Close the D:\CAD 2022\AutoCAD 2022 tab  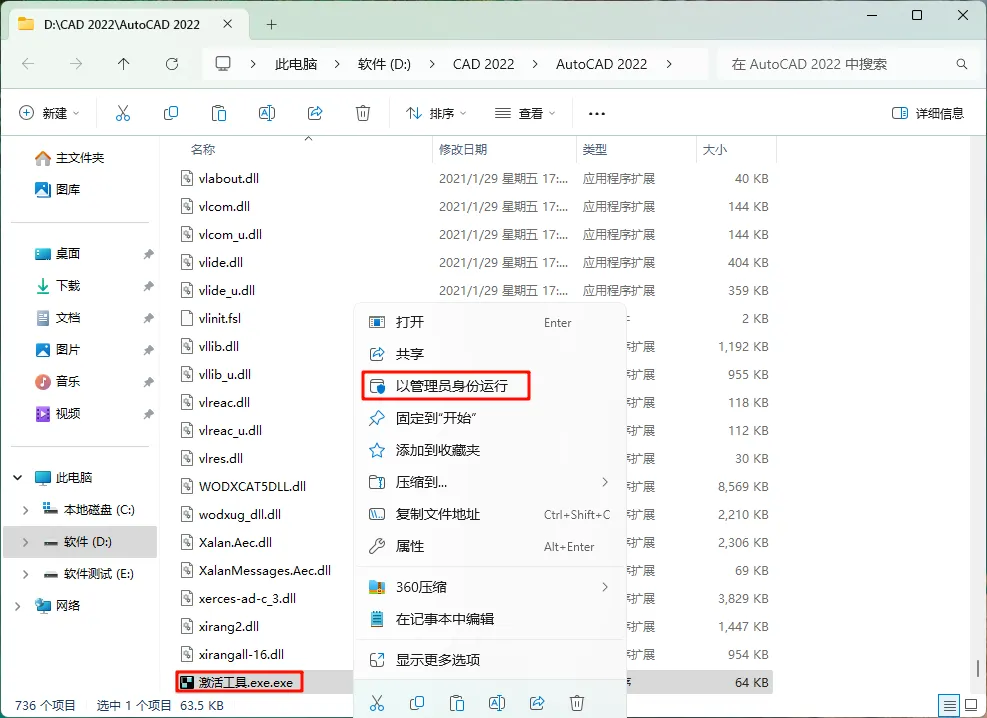(x=228, y=24)
